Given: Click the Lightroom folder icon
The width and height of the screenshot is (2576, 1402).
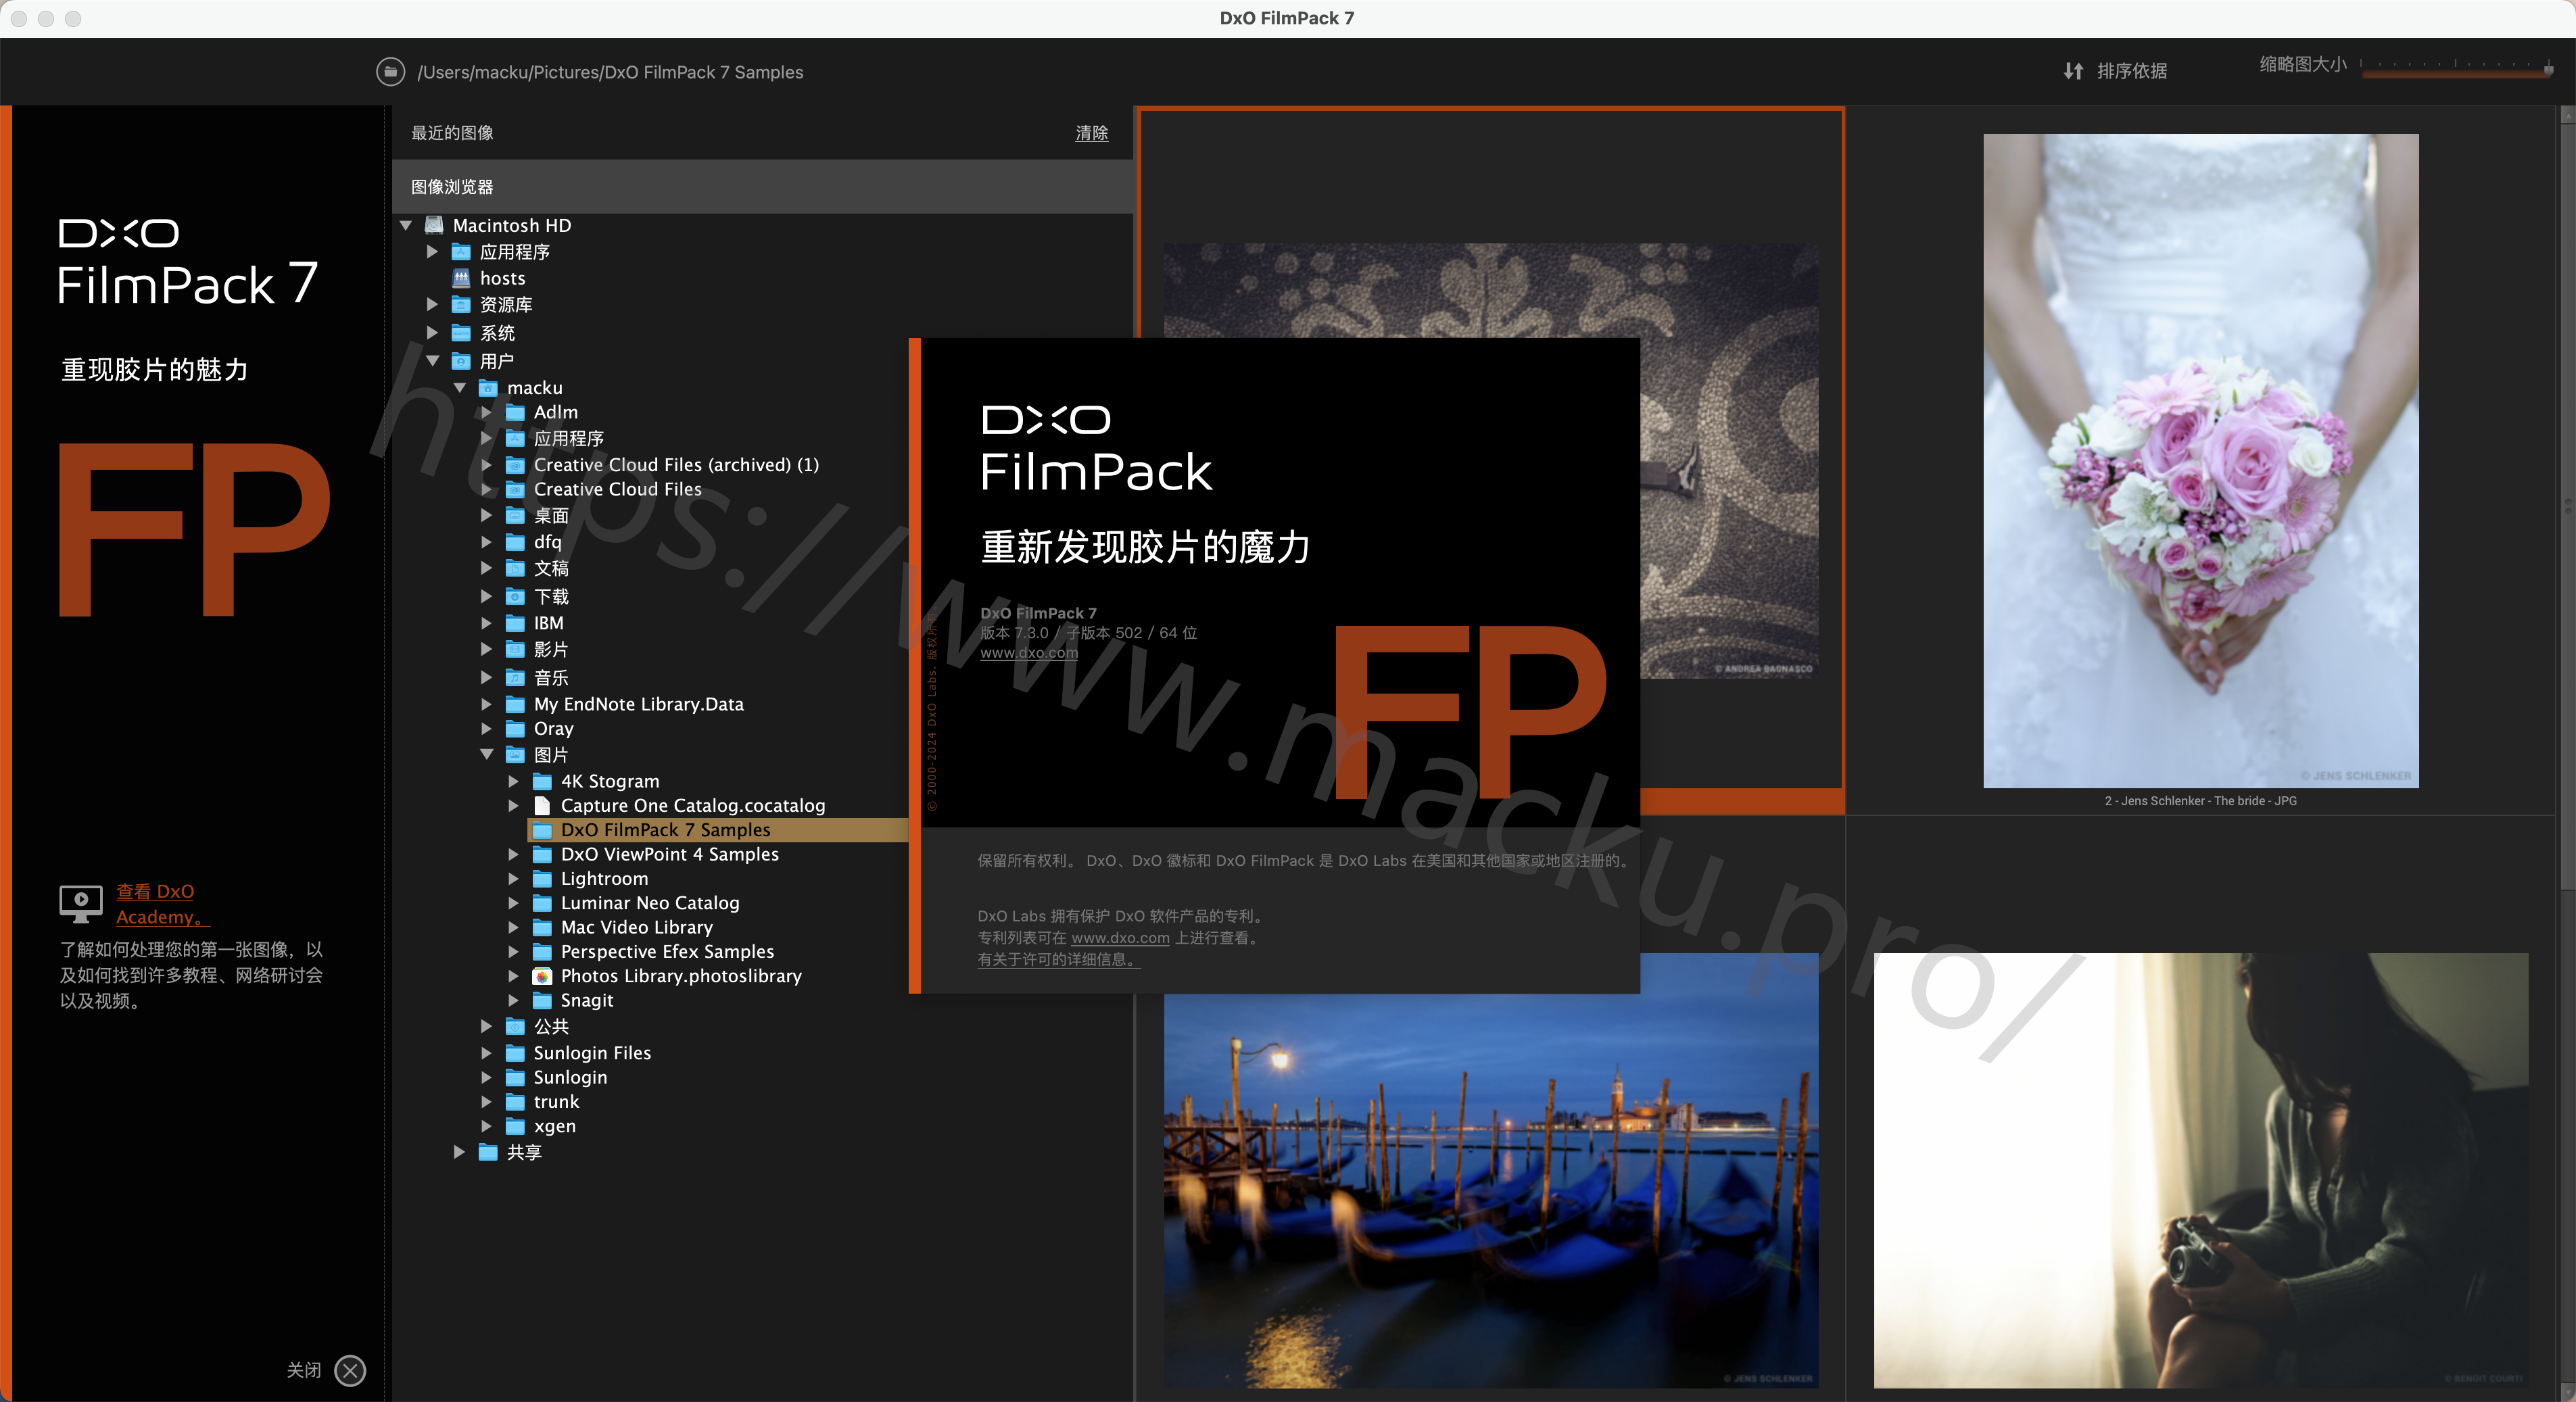Looking at the screenshot, I should coord(542,879).
